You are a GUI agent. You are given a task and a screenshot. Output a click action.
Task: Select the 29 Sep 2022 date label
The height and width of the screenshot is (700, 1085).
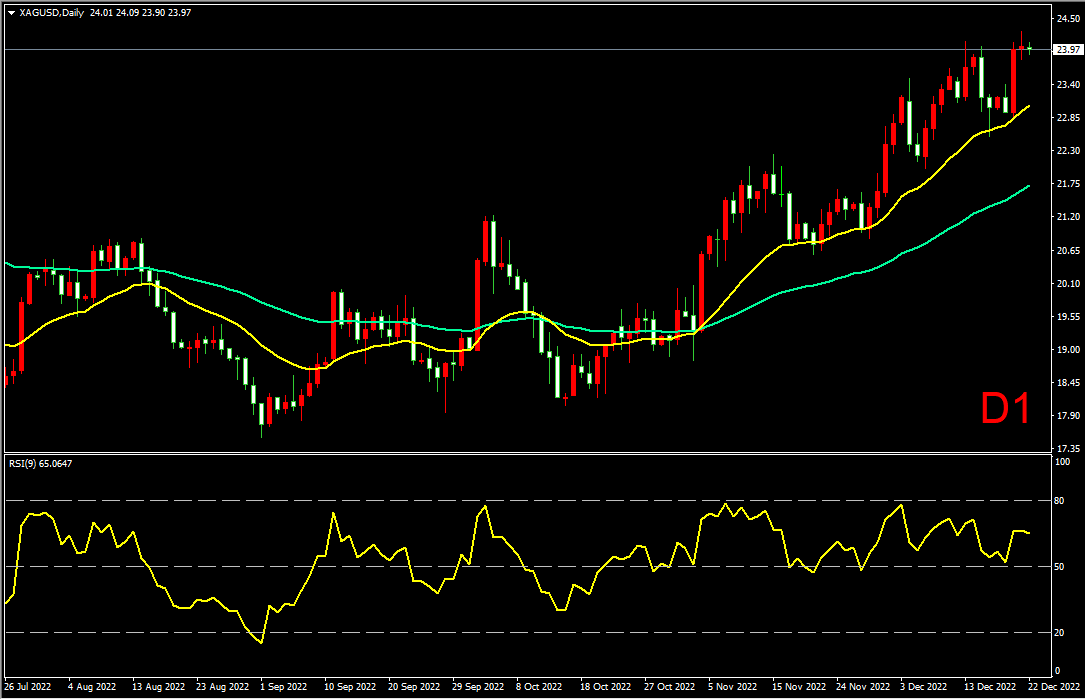coord(478,687)
